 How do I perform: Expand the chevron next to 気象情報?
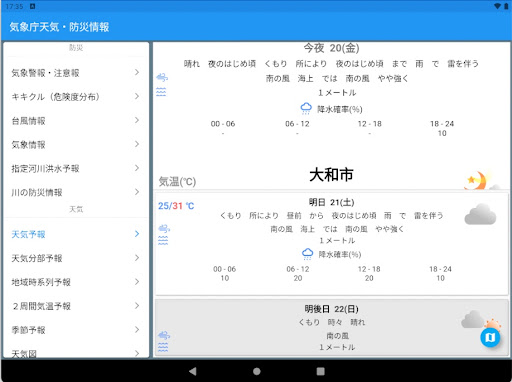pos(137,144)
